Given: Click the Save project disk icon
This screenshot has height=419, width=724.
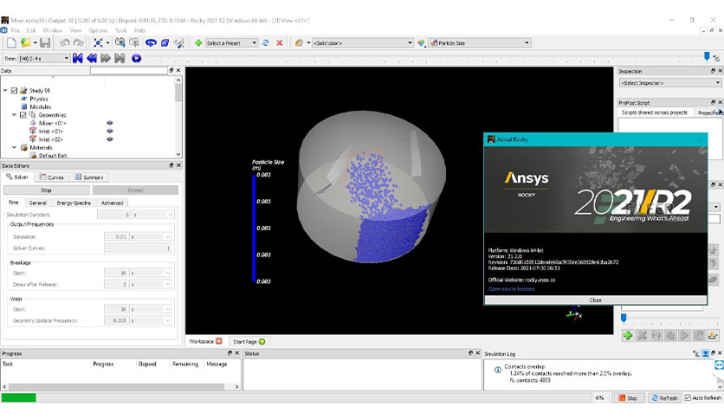Looking at the screenshot, I should click(45, 43).
